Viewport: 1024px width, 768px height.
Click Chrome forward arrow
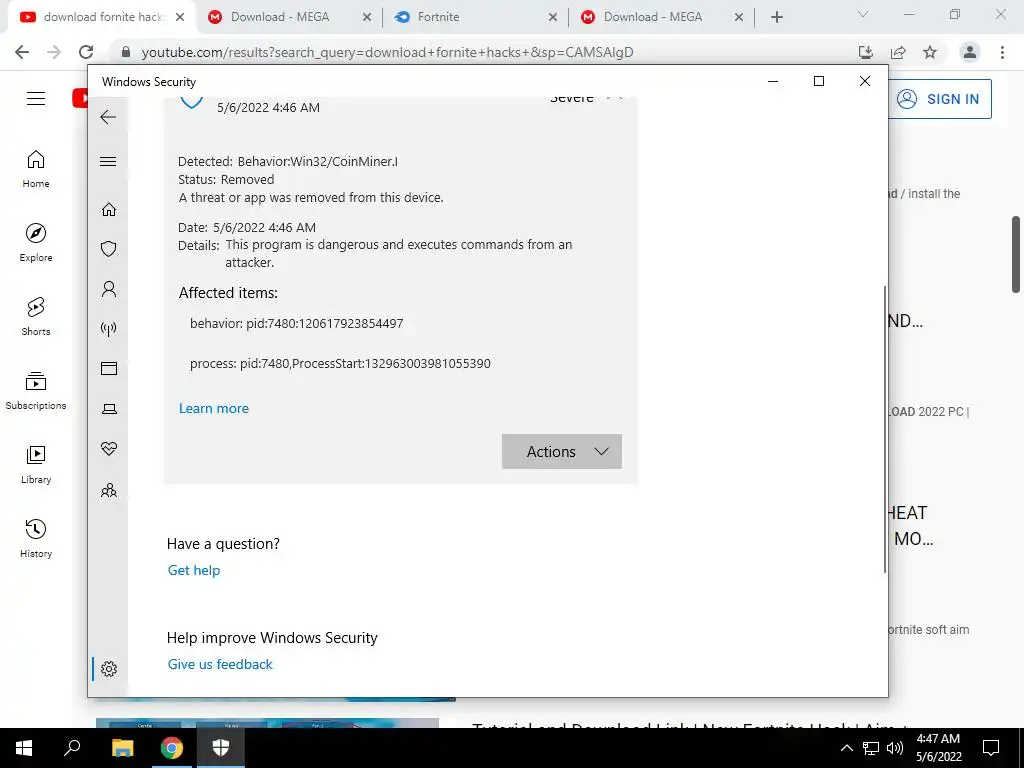(x=54, y=52)
